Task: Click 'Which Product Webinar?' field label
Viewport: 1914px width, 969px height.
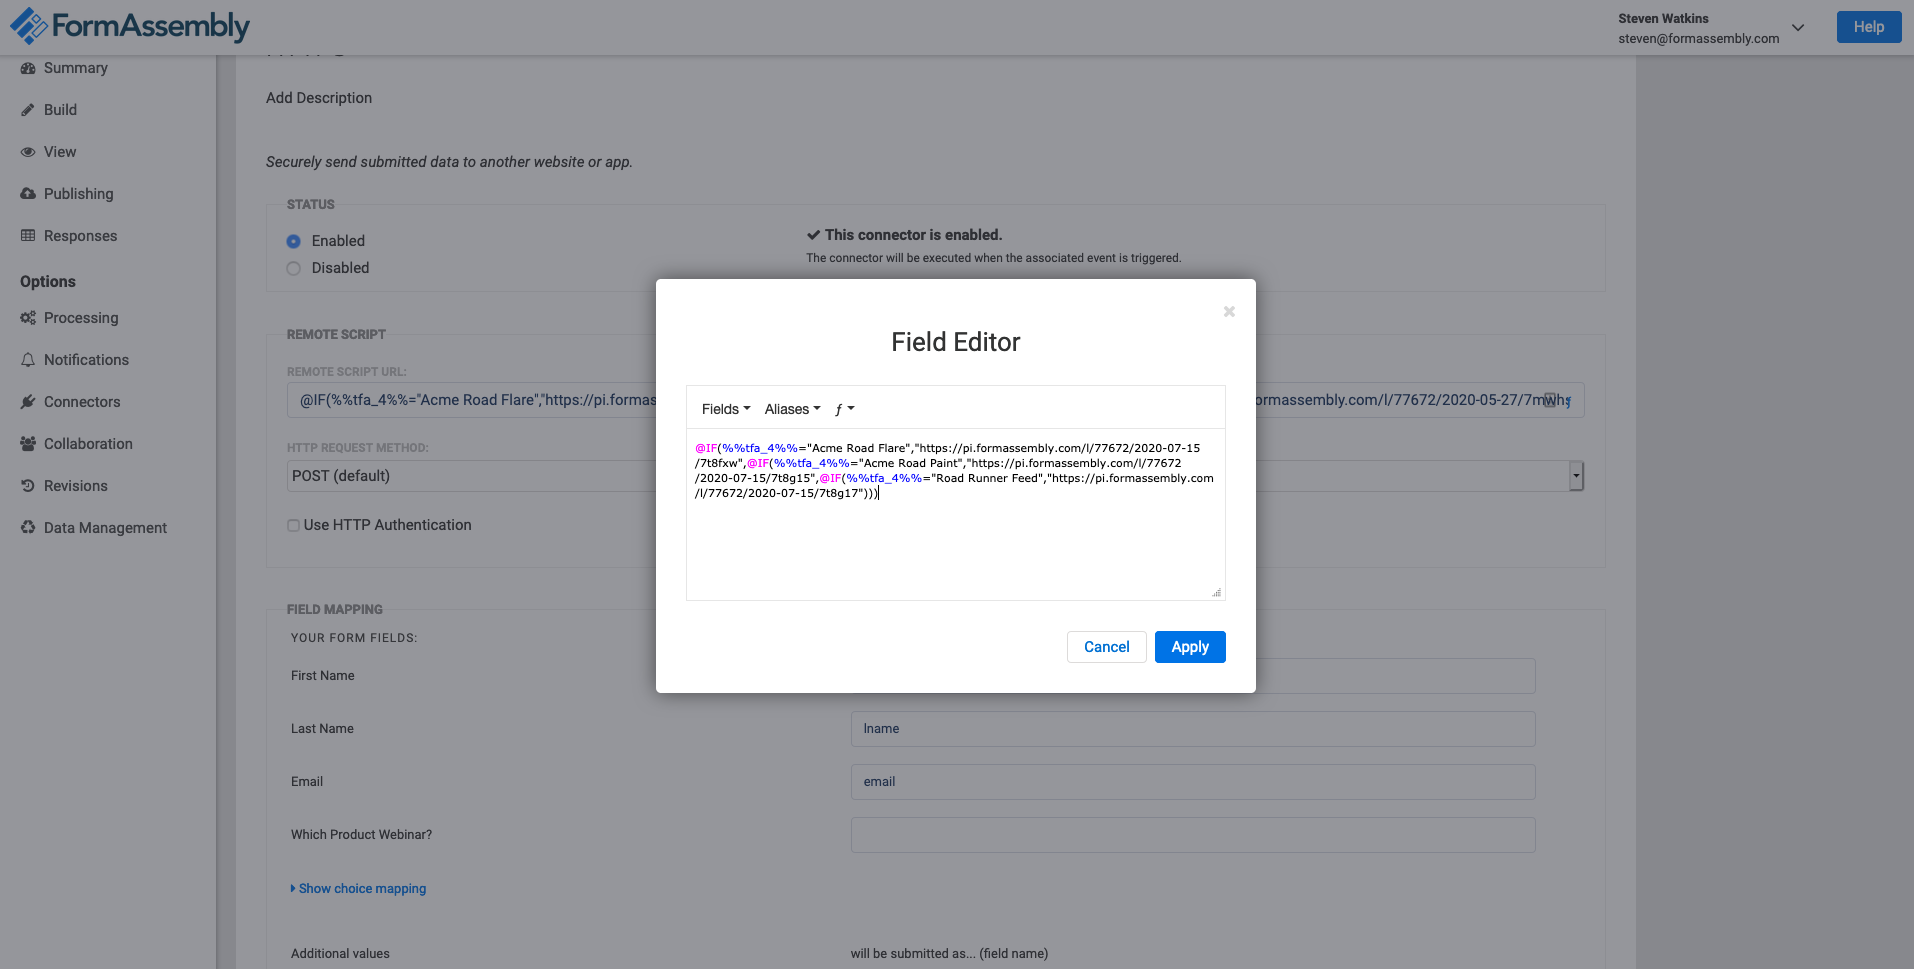Action: click(x=361, y=835)
